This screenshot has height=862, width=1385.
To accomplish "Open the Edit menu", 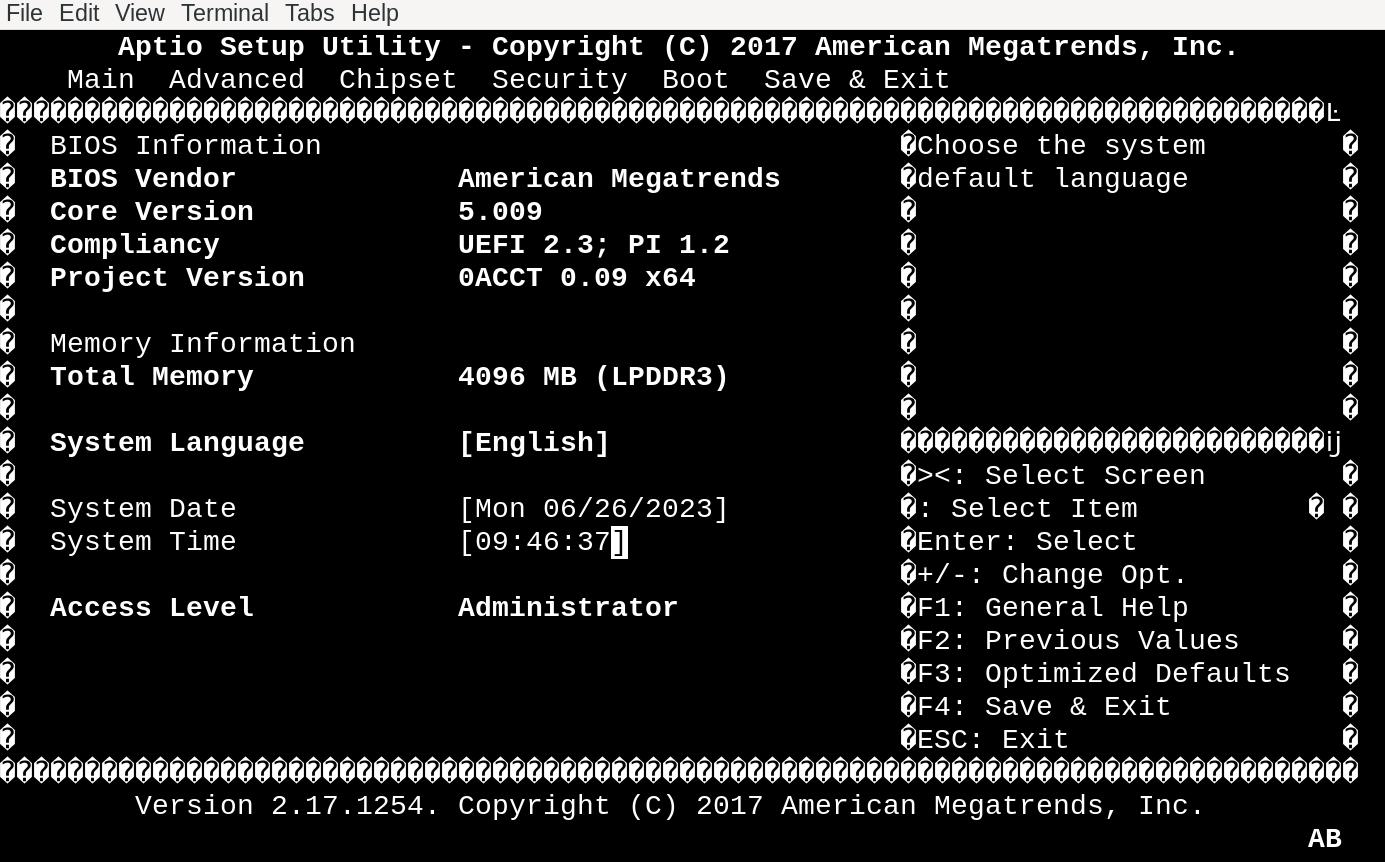I will 79,13.
